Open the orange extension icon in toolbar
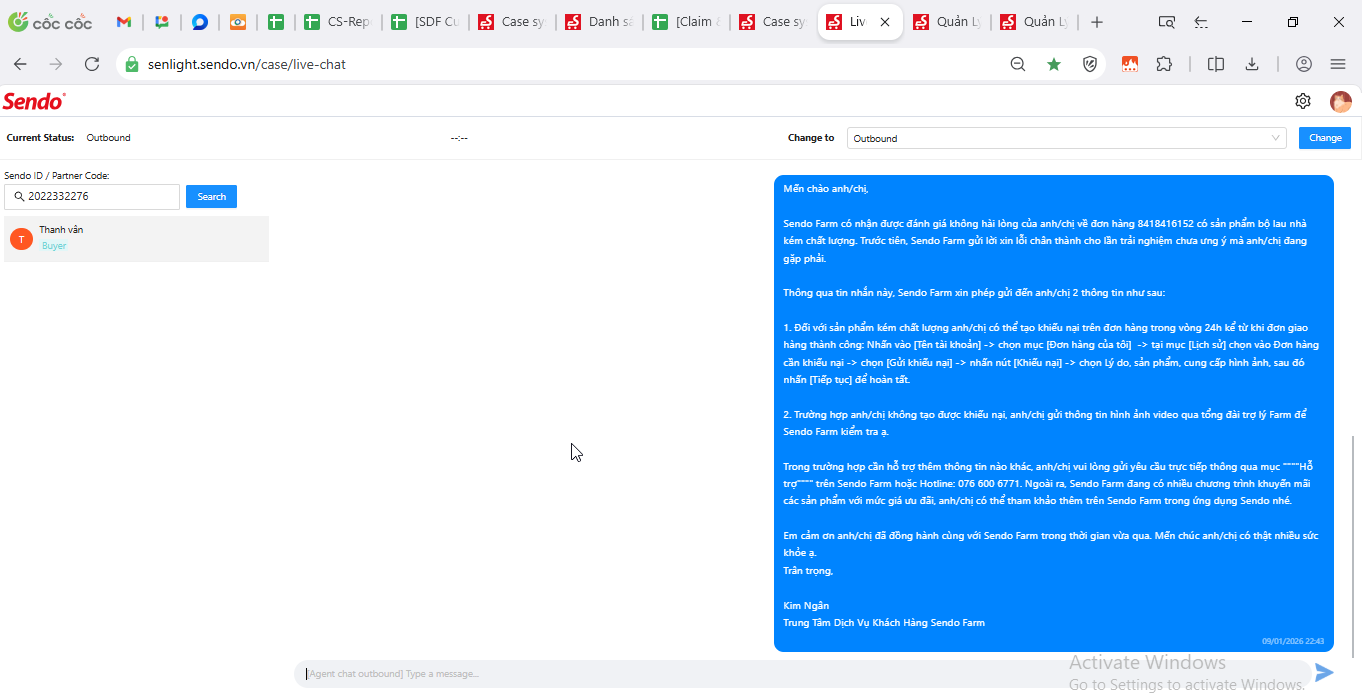 point(1130,64)
